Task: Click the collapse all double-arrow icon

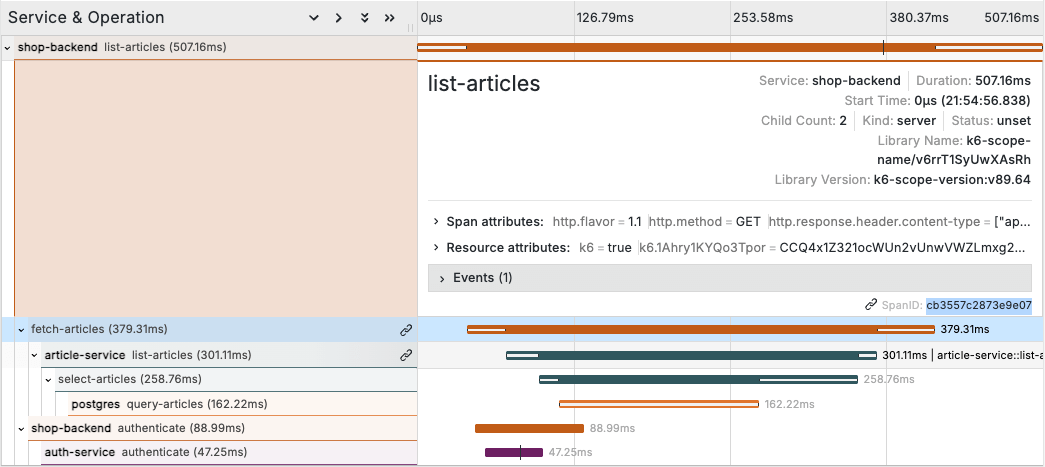Action: (x=390, y=18)
